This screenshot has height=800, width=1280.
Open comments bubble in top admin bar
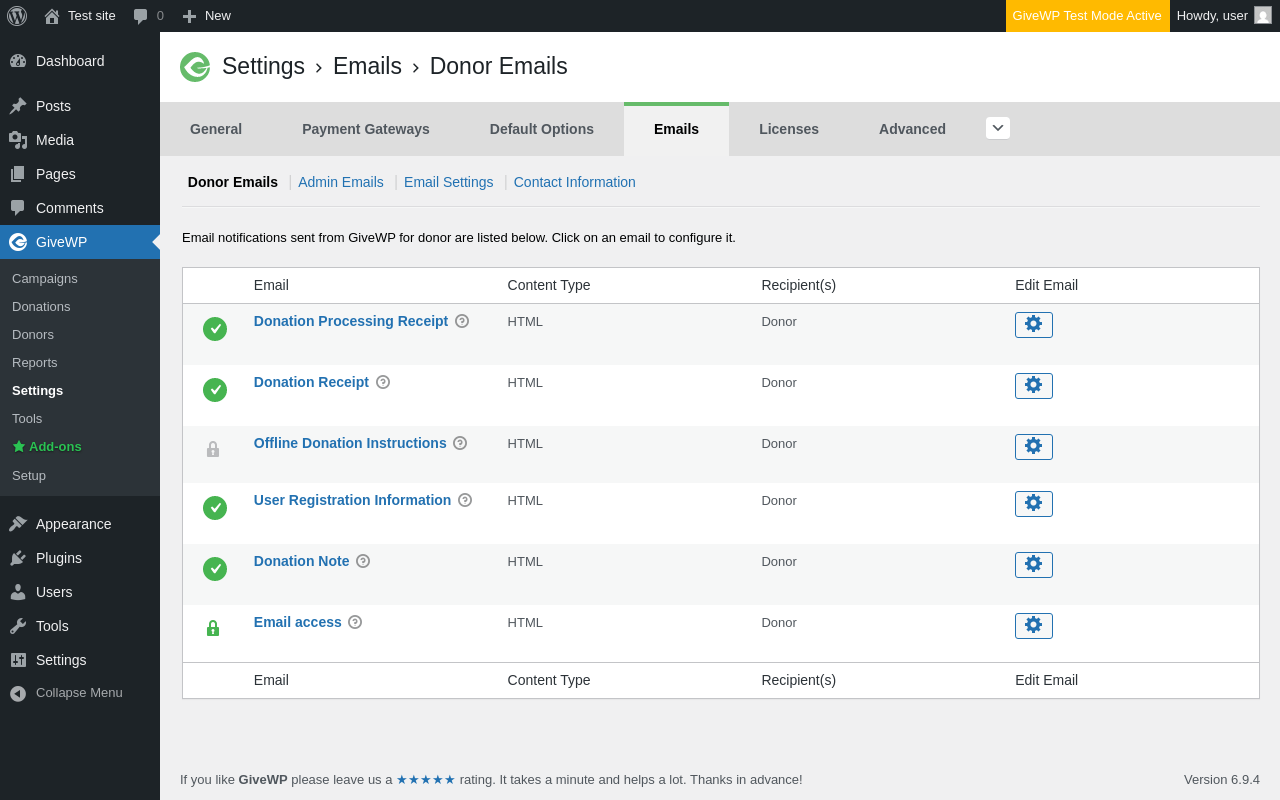tap(148, 16)
